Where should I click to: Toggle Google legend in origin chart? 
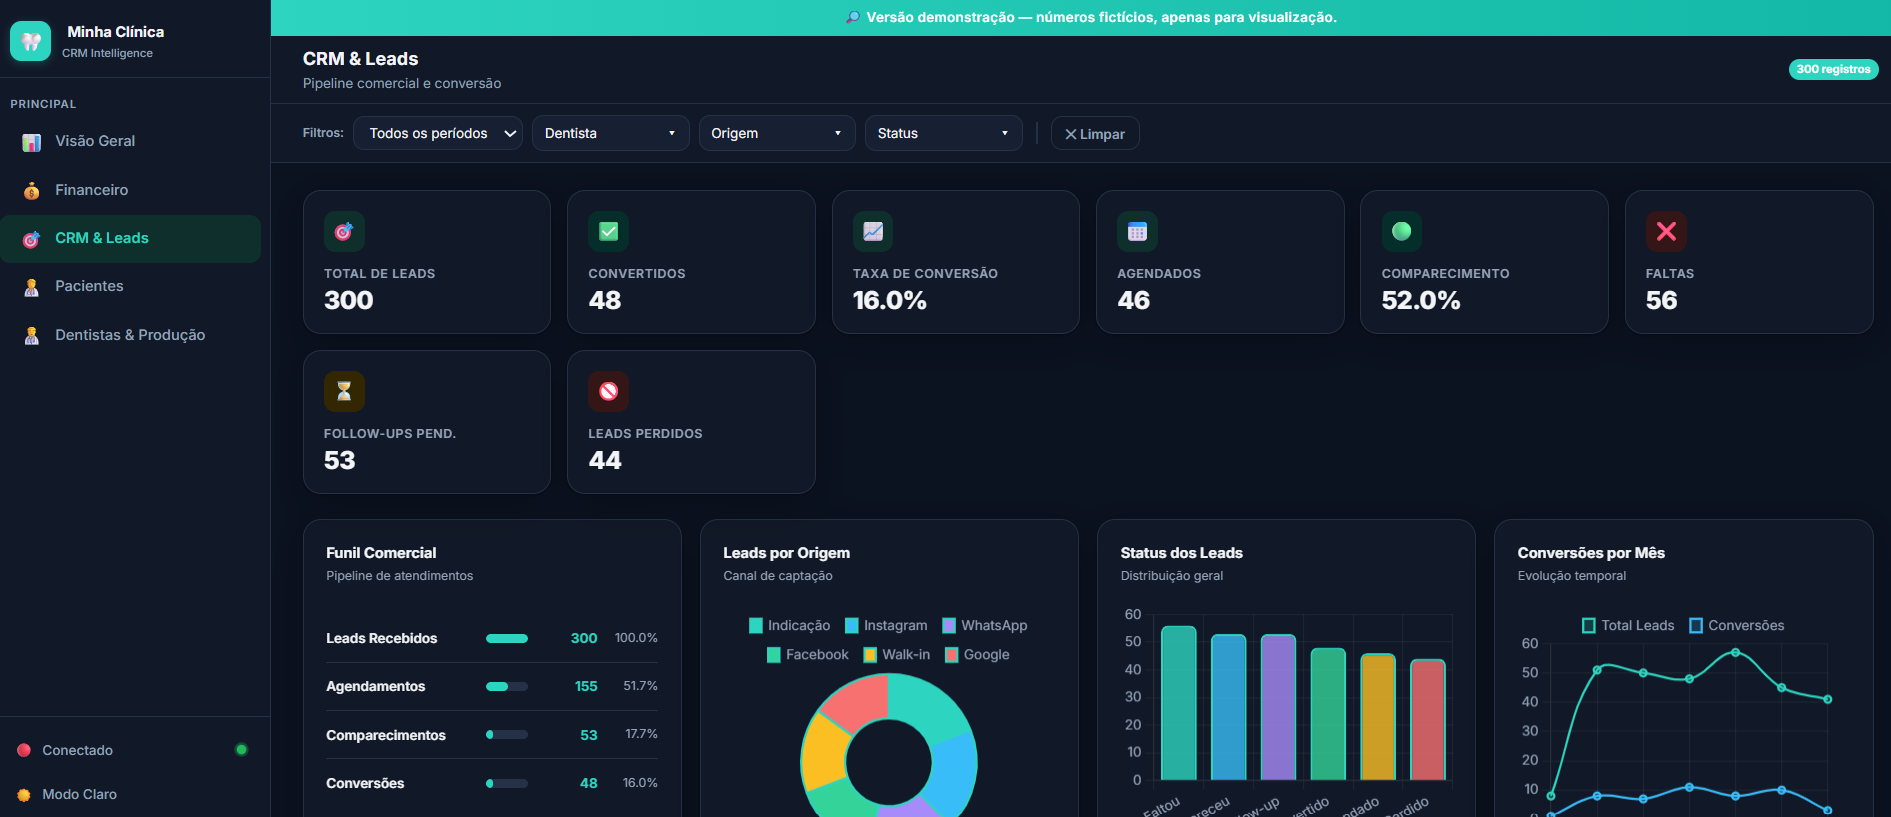click(977, 655)
